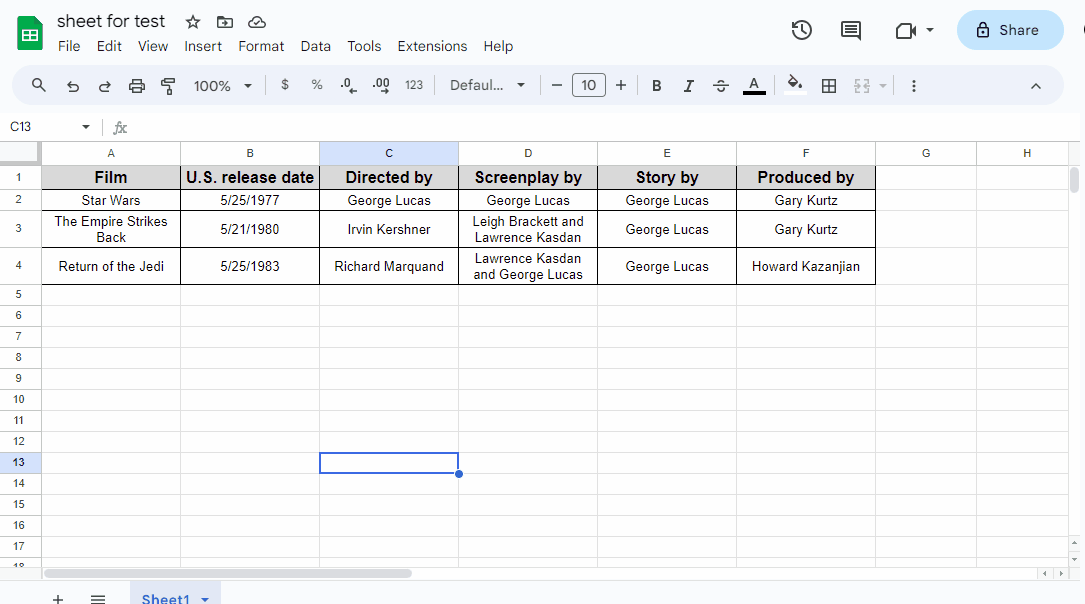Screen dimensions: 1085x604
Task: Click into the formula bar
Action: point(602,127)
